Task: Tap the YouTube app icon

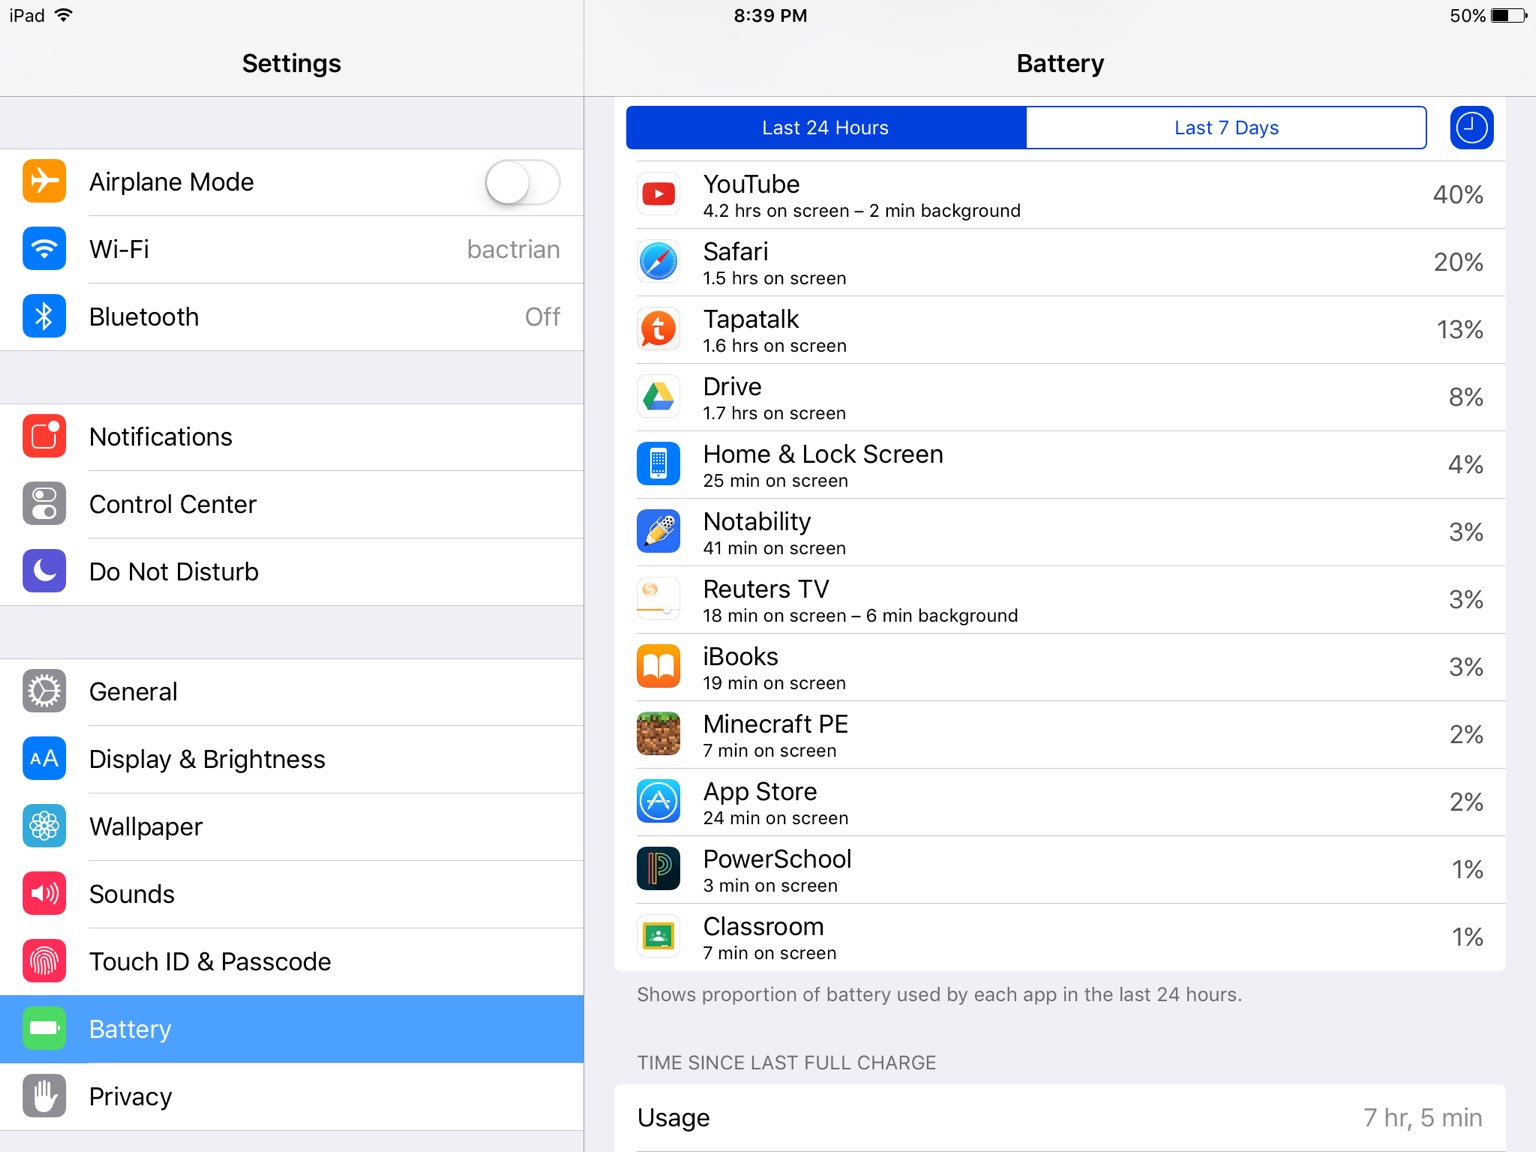Action: [x=658, y=195]
